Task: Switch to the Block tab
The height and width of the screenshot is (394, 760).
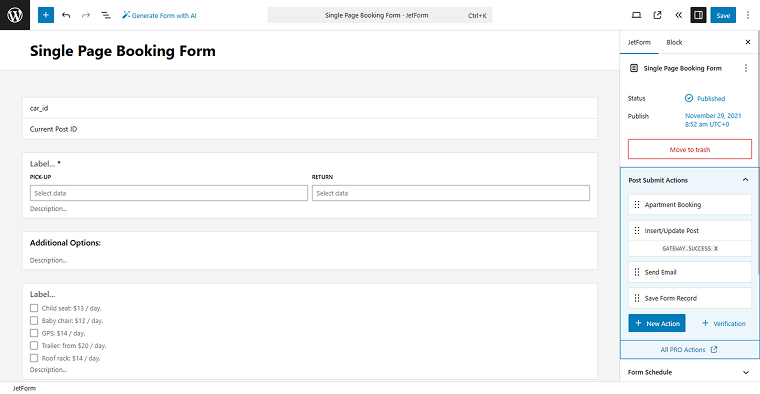Action: [x=674, y=42]
